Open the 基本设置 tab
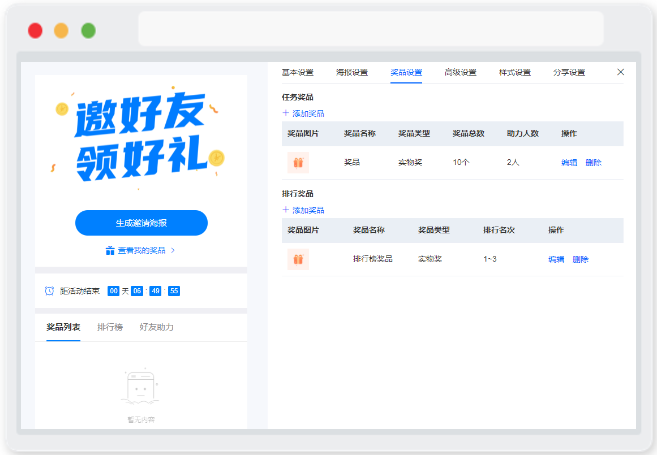 [x=297, y=72]
